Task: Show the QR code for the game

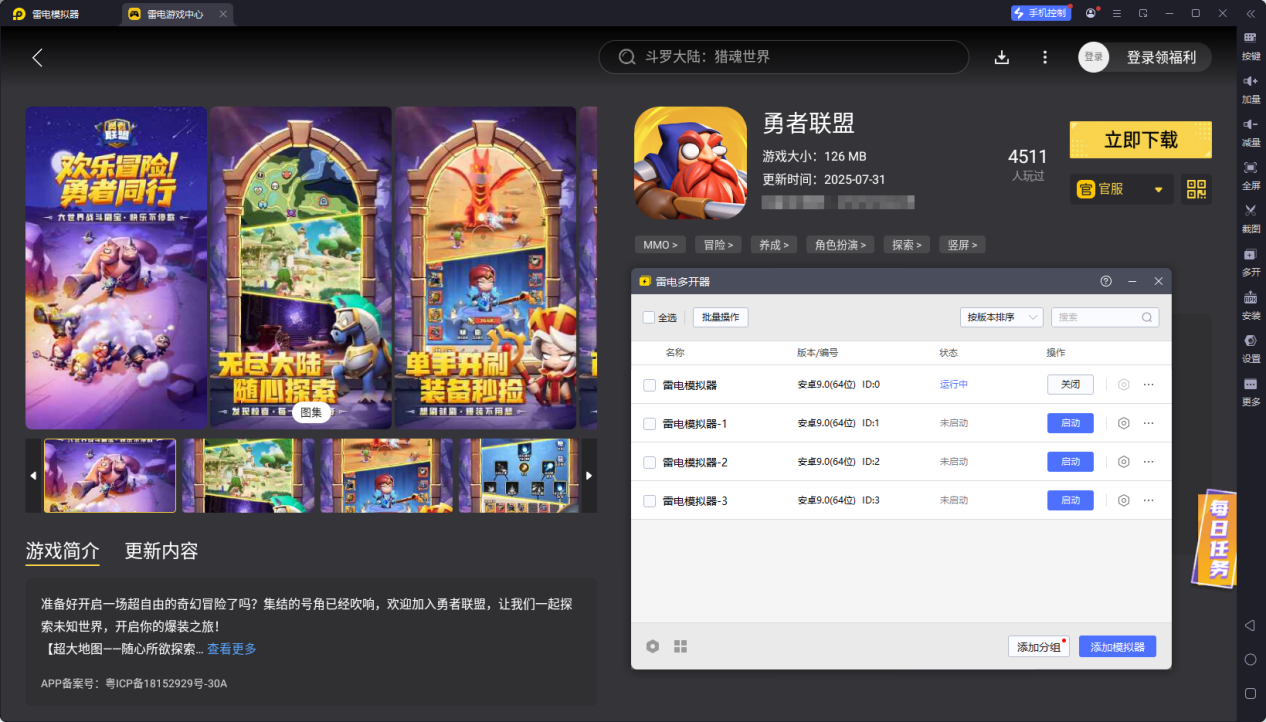Action: pyautogui.click(x=1196, y=189)
